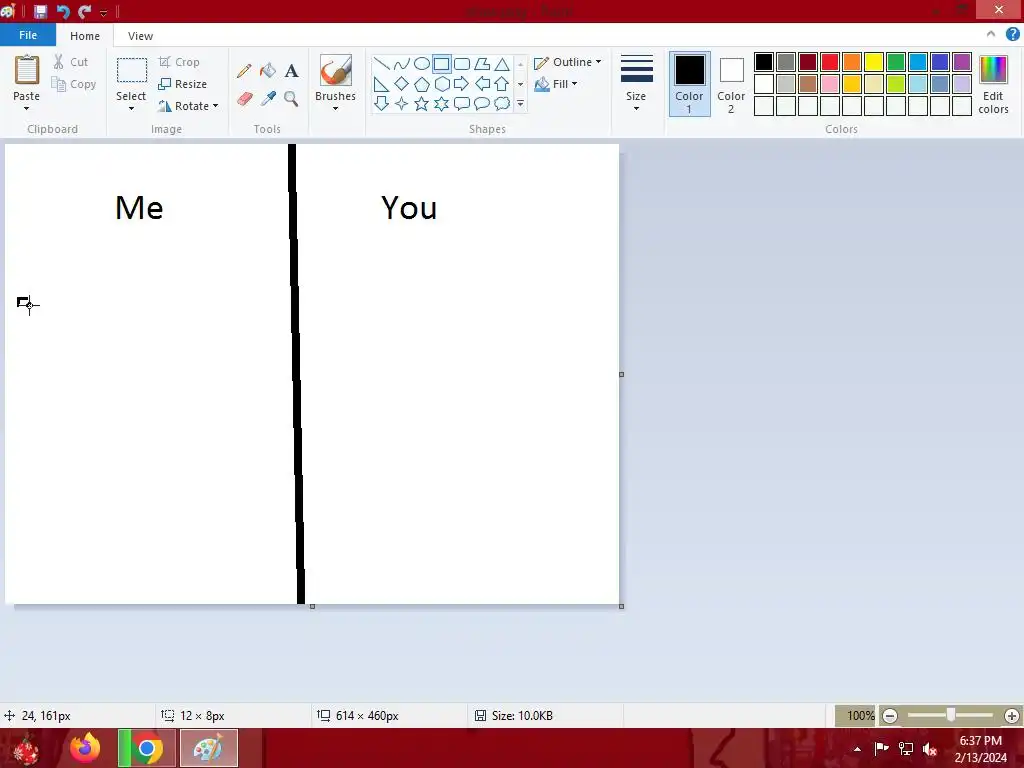Choose the Rounded rectangle shape
This screenshot has height=768, width=1024.
[x=462, y=63]
